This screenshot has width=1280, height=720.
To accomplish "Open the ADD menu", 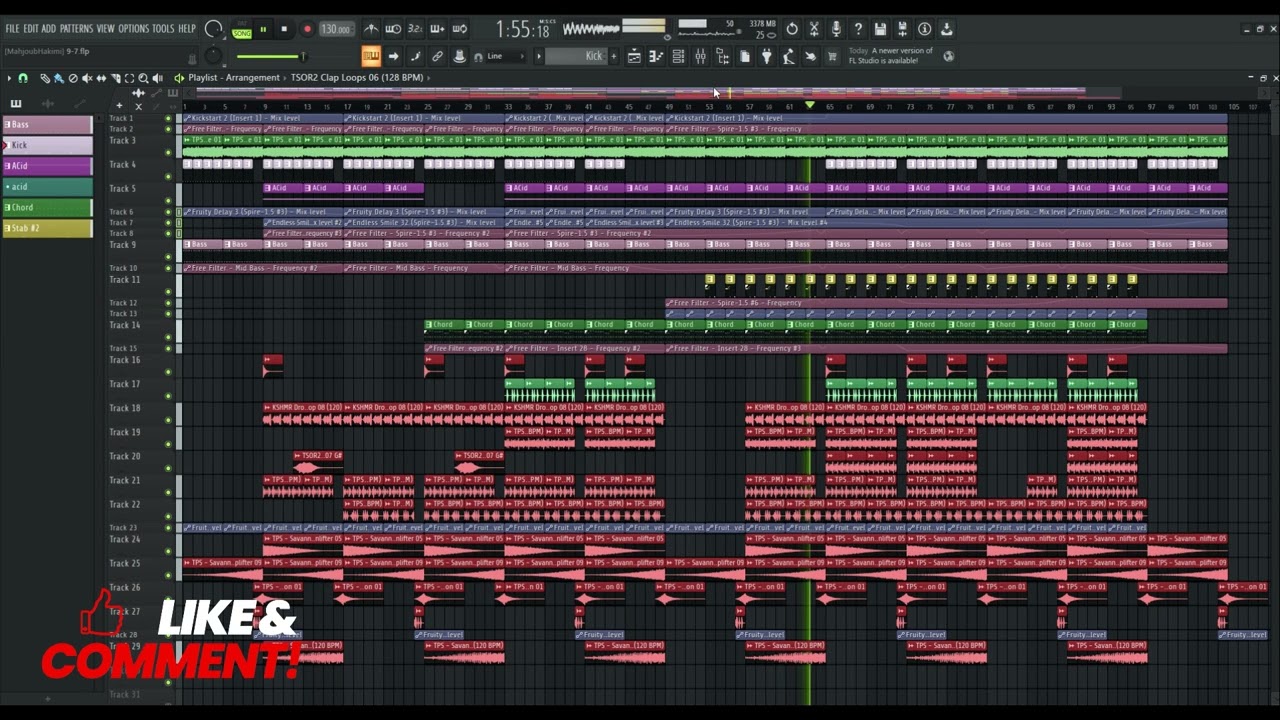I will pyautogui.click(x=49, y=29).
